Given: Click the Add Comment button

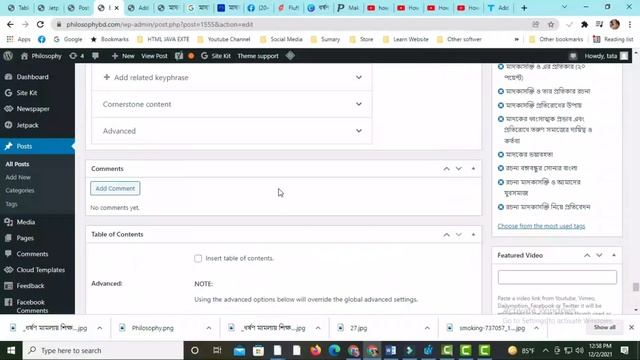Looking at the screenshot, I should [x=115, y=188].
